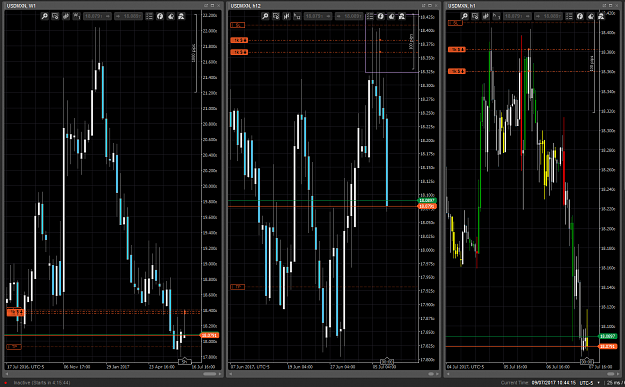Open the h12 timeframe selector

click(297, 16)
